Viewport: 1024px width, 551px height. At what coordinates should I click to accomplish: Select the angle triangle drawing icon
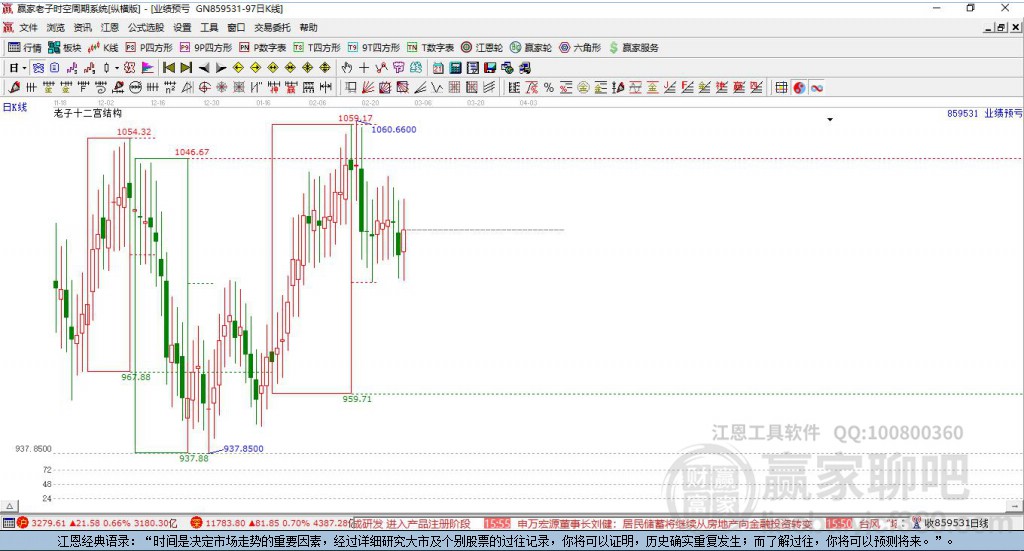pyautogui.click(x=187, y=87)
